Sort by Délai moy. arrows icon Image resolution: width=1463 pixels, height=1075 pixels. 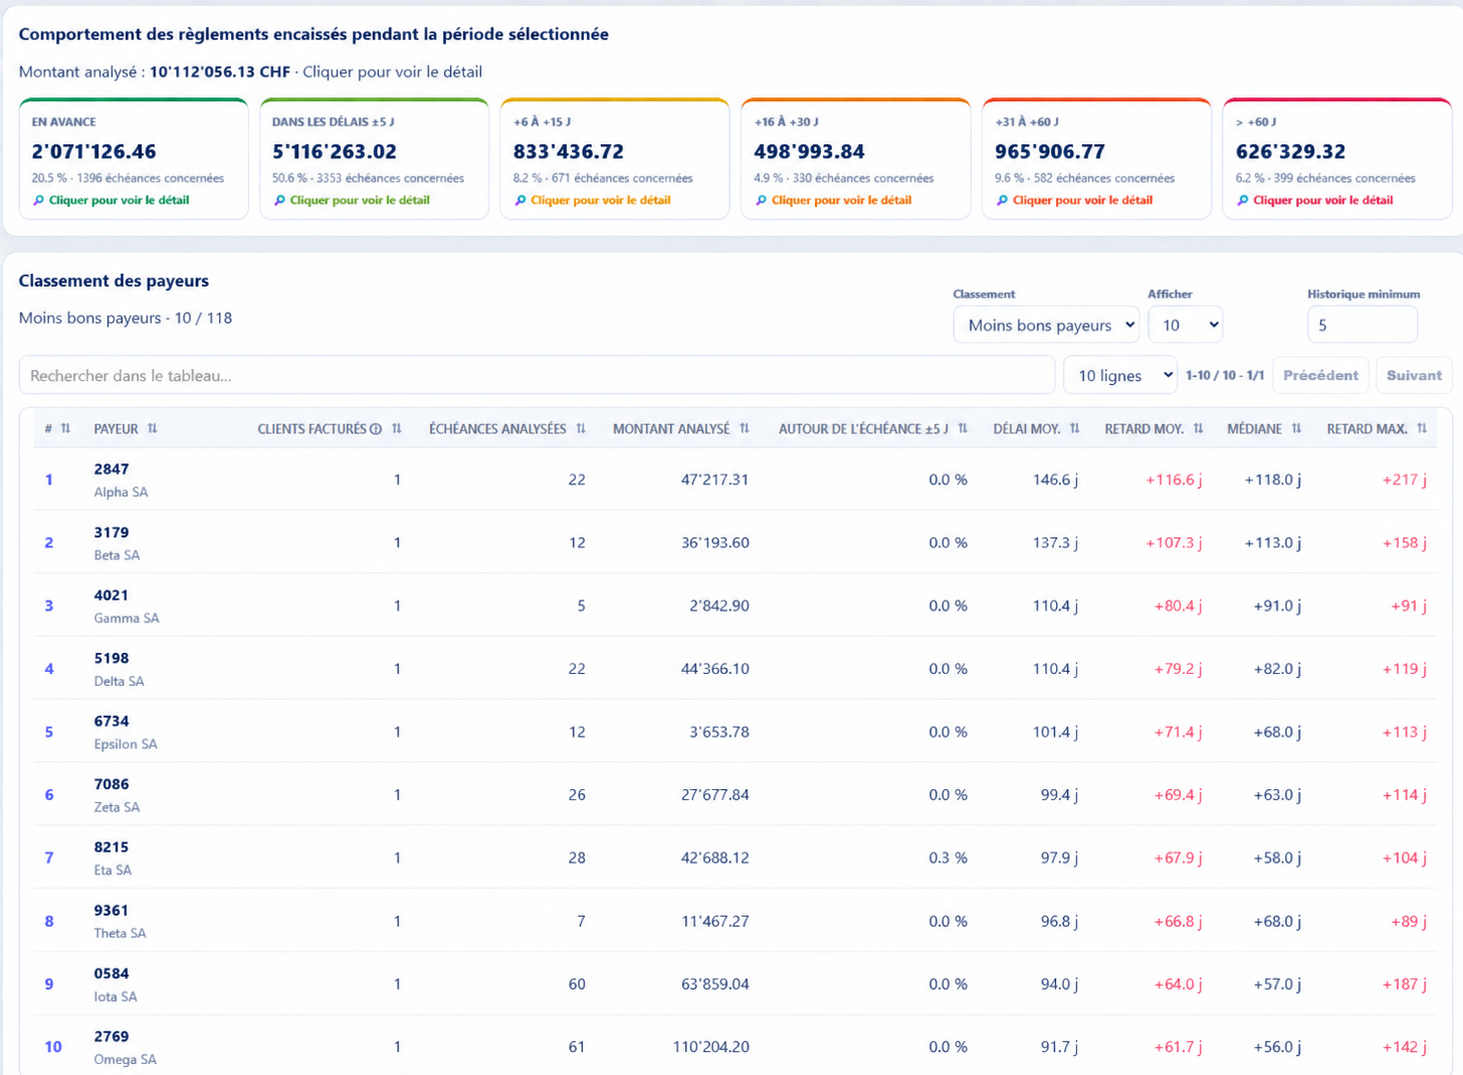(1075, 428)
